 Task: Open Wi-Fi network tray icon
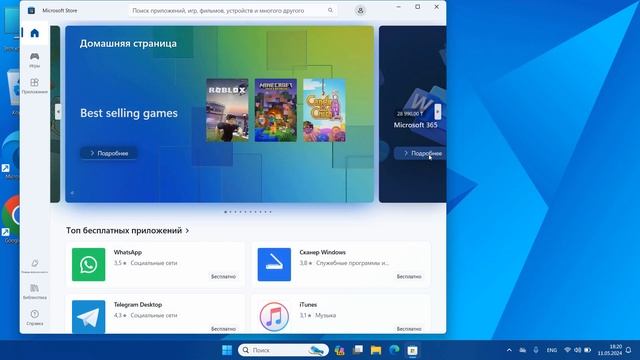click(x=567, y=350)
